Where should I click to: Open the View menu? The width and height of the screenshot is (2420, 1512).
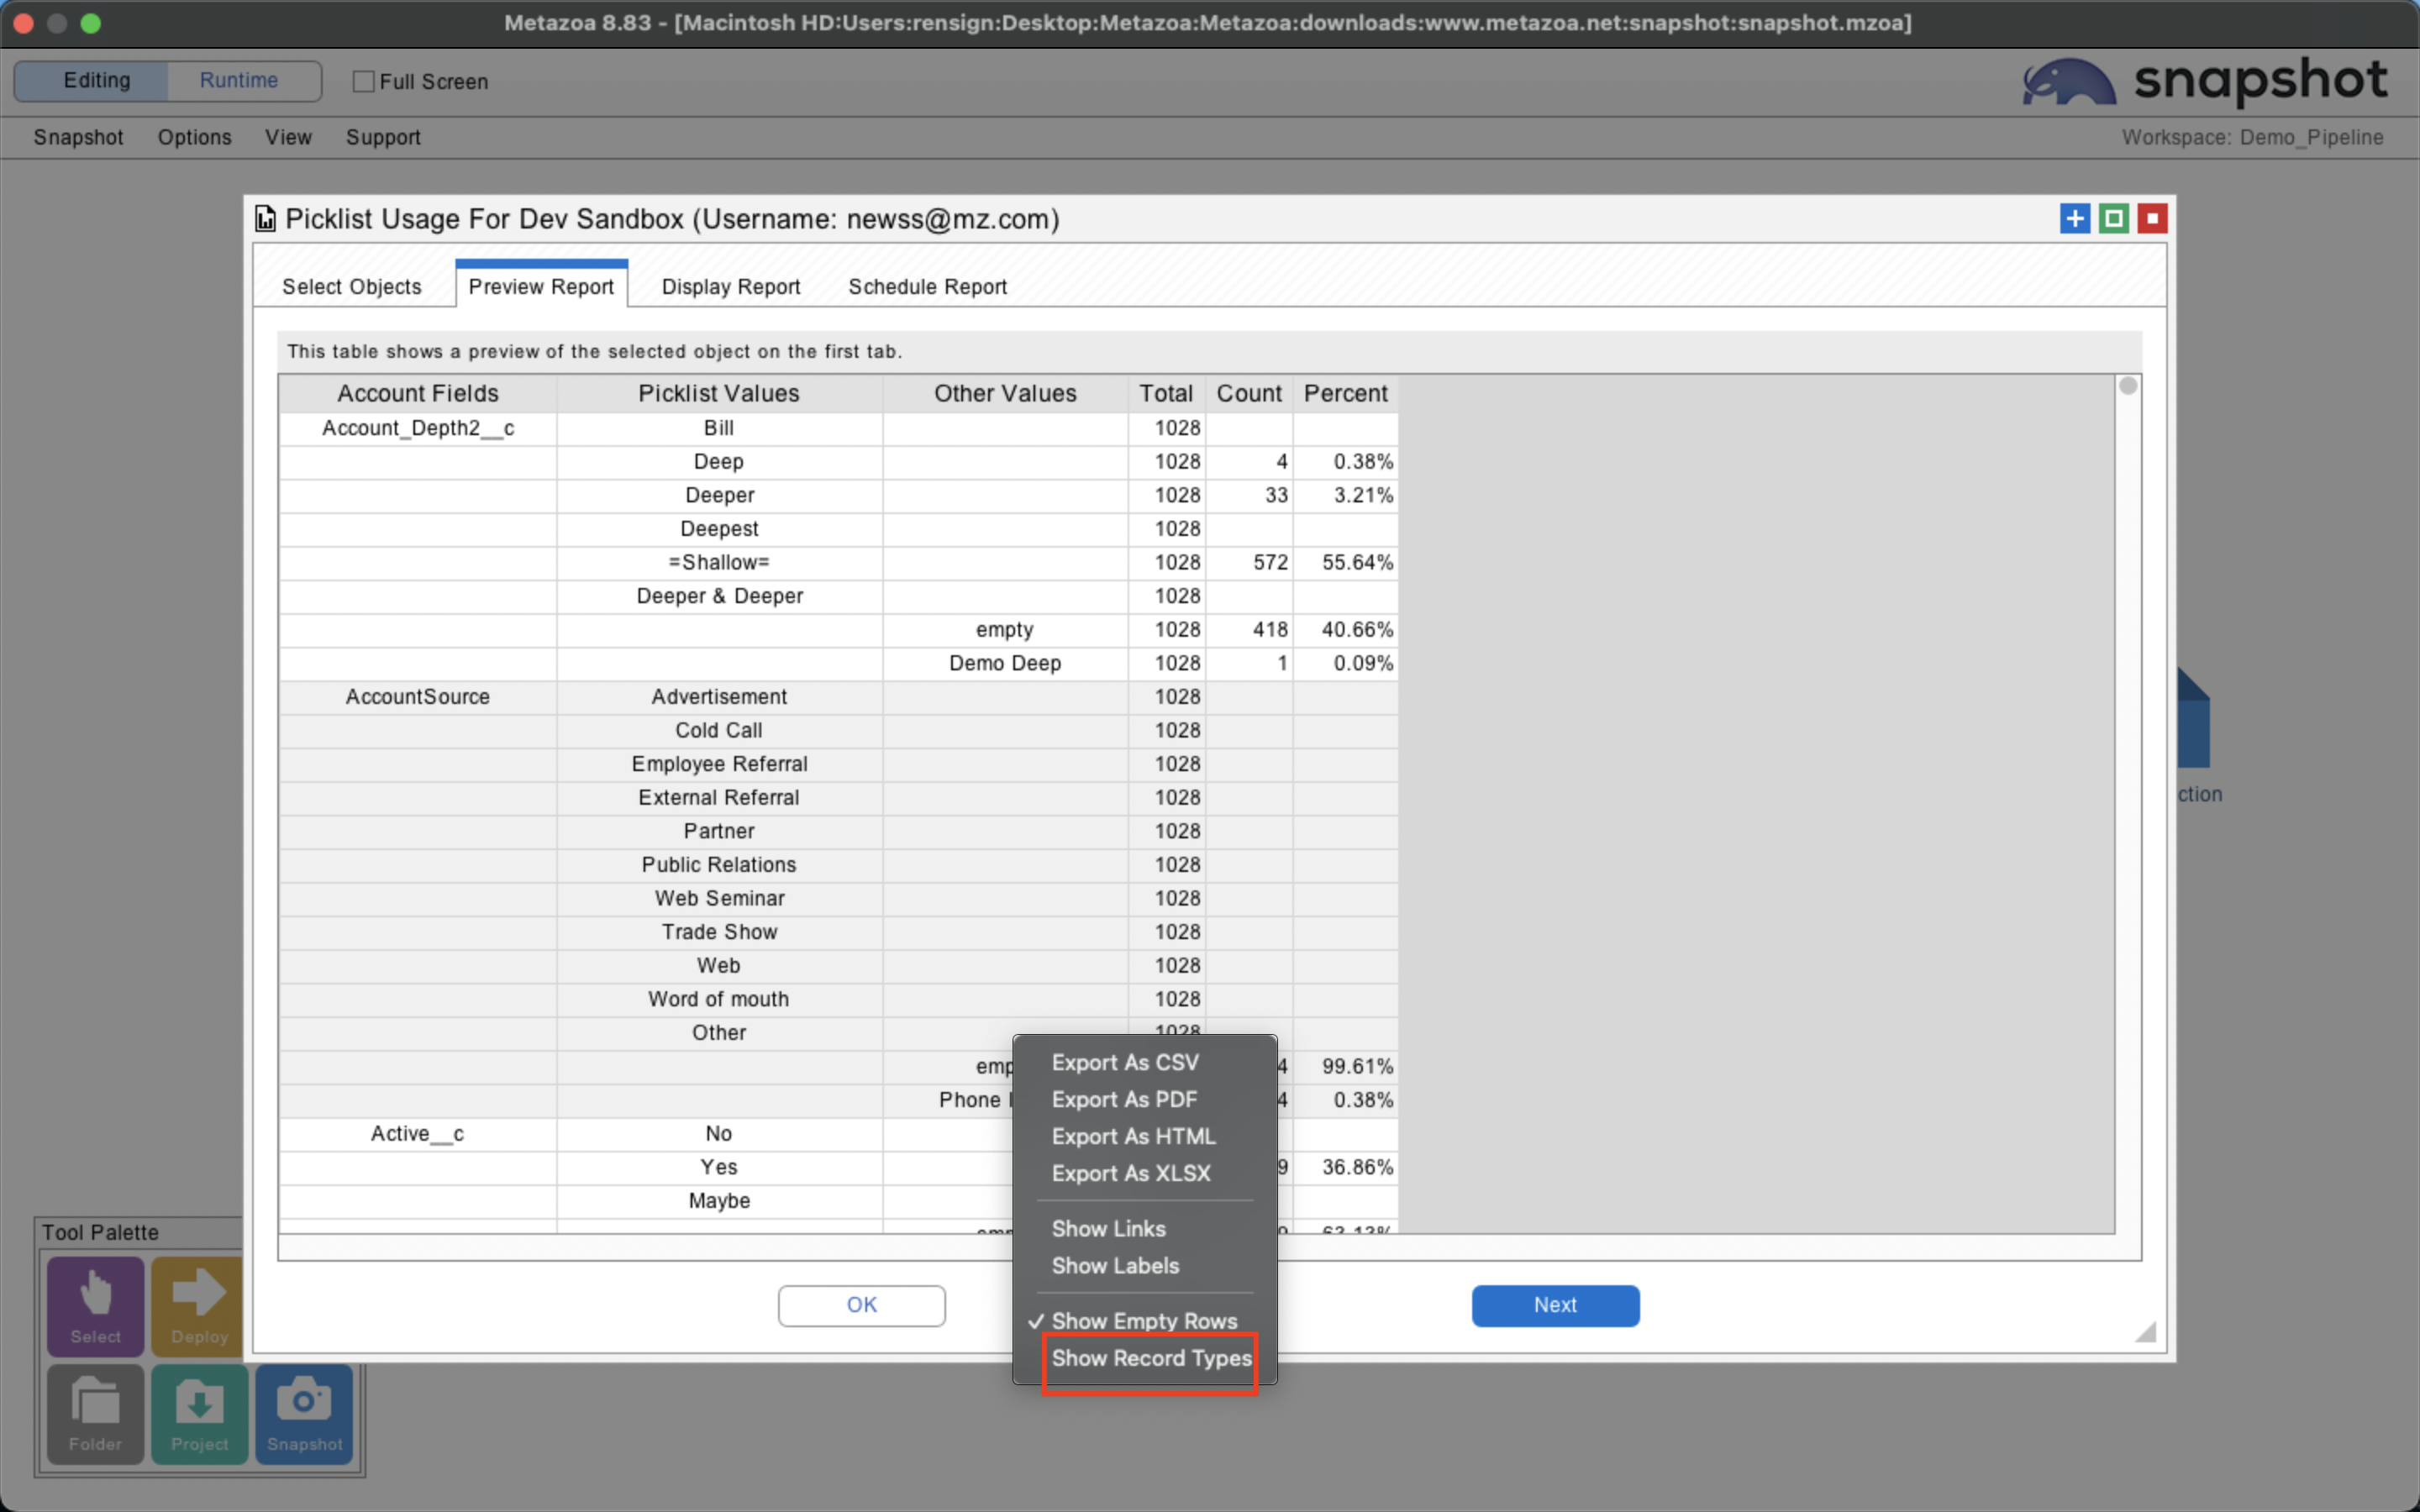[288, 137]
